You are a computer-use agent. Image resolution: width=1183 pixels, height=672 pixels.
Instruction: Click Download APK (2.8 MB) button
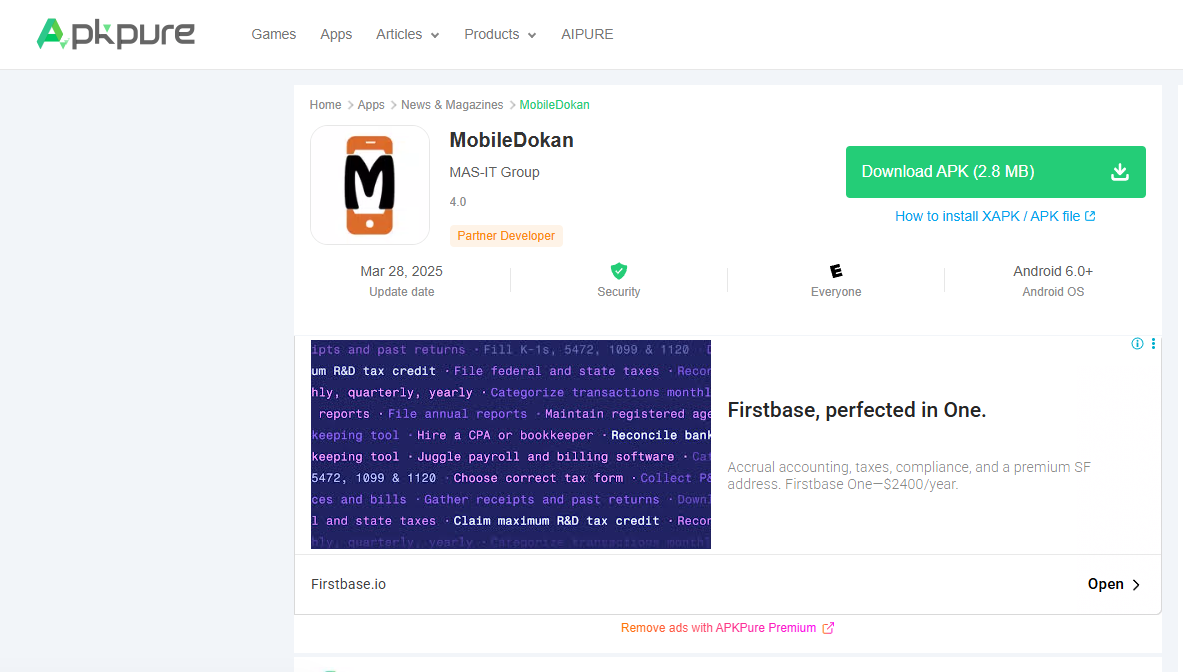pyautogui.click(x=995, y=172)
